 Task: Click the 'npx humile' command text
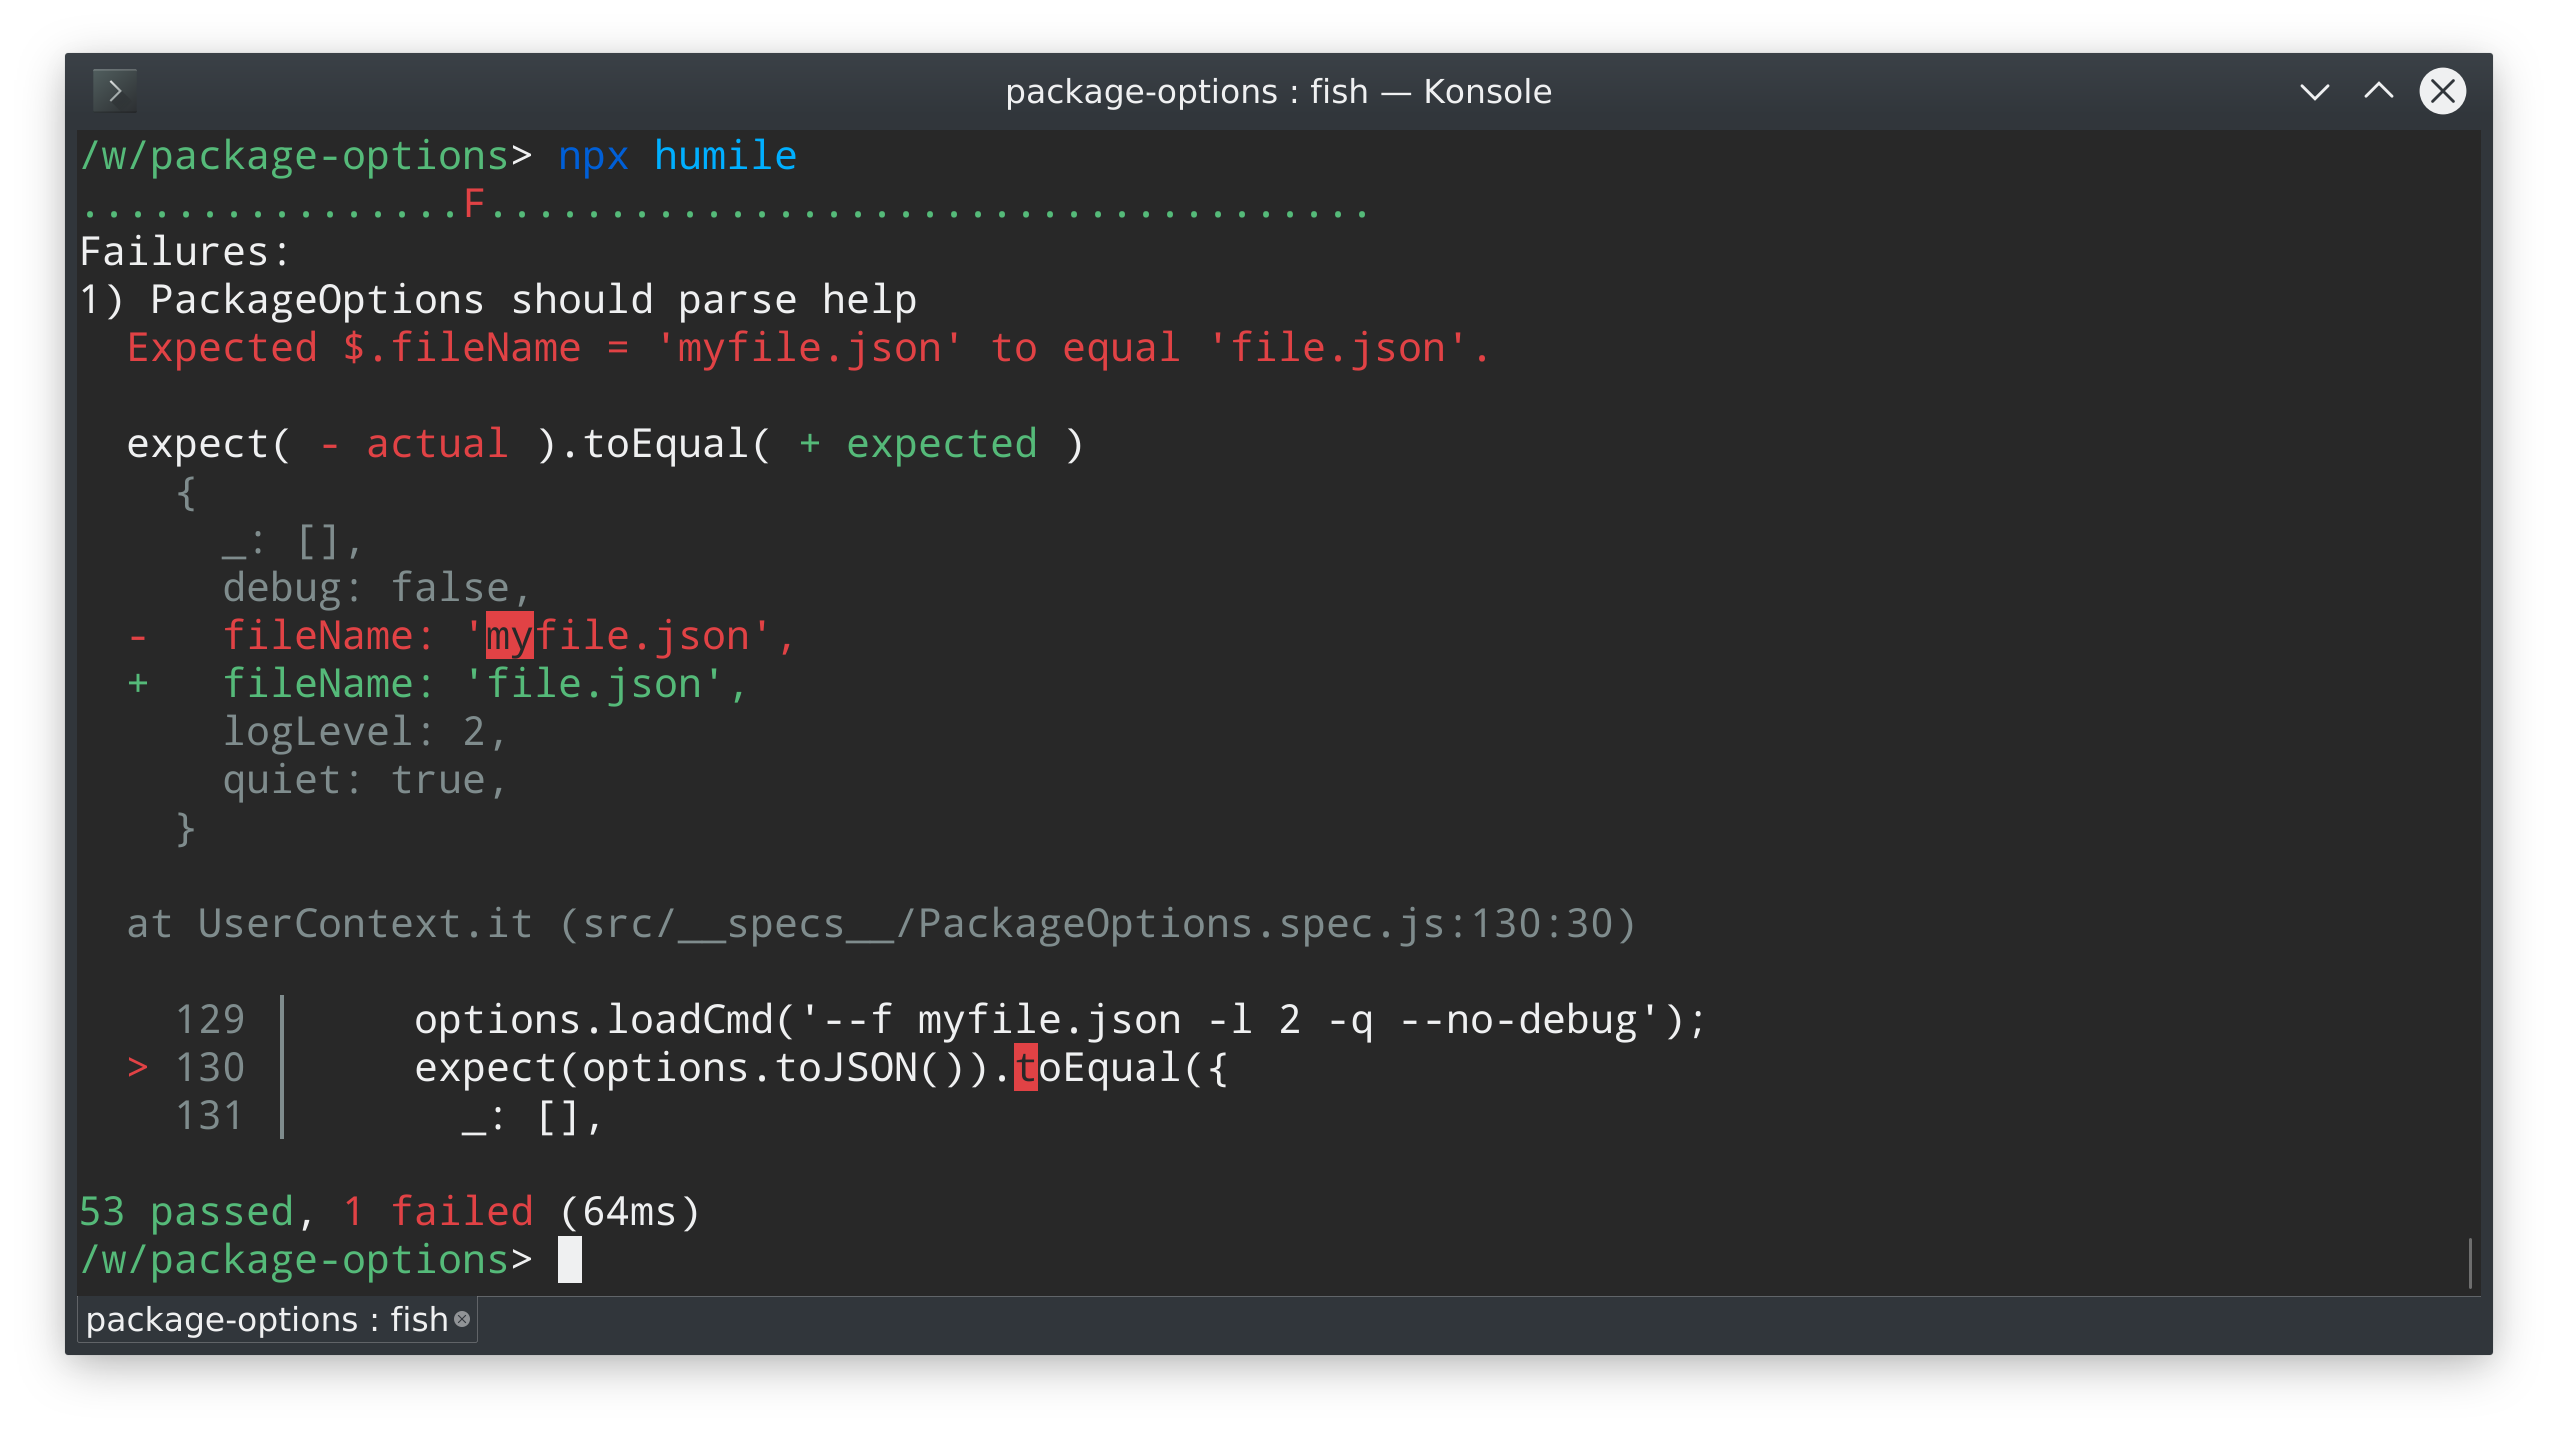pos(677,156)
